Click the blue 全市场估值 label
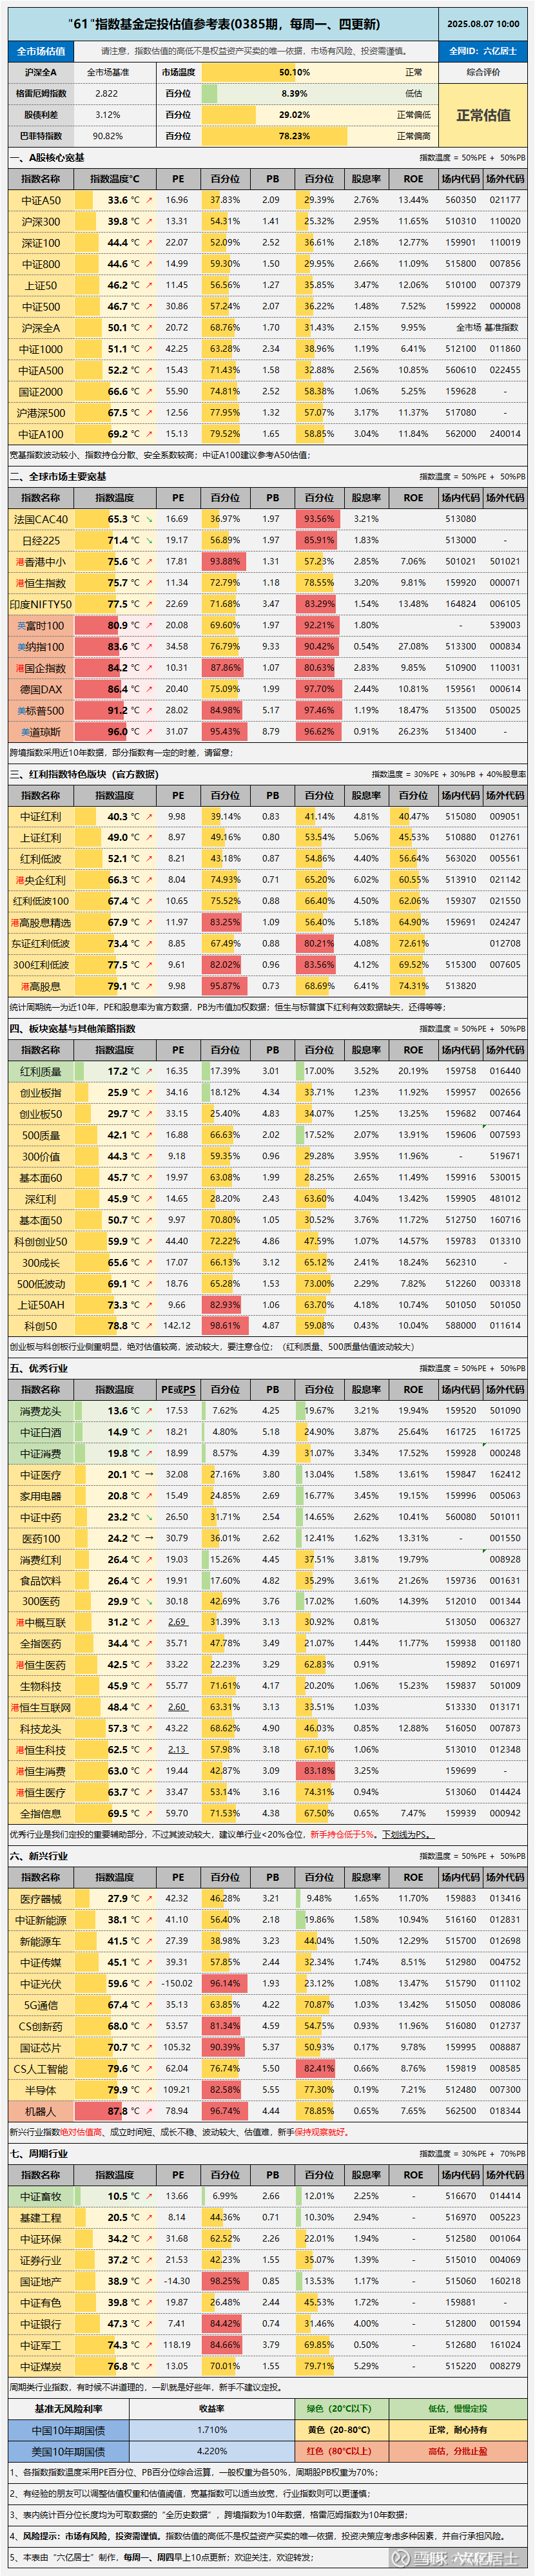The image size is (535, 2576). coord(40,51)
